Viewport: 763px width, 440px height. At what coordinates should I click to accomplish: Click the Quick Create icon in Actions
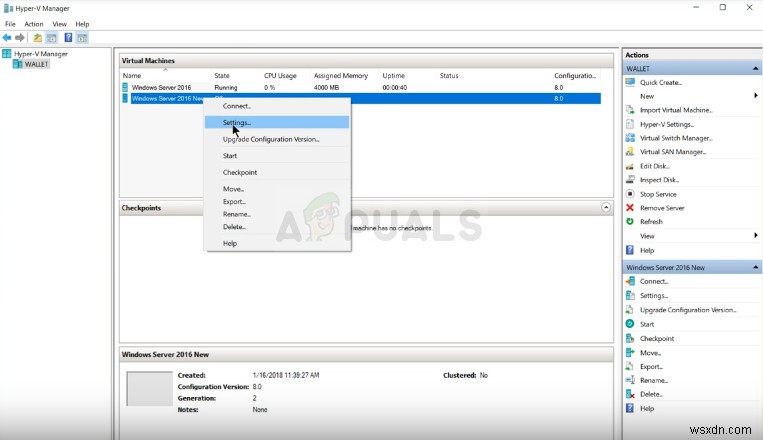coord(630,82)
